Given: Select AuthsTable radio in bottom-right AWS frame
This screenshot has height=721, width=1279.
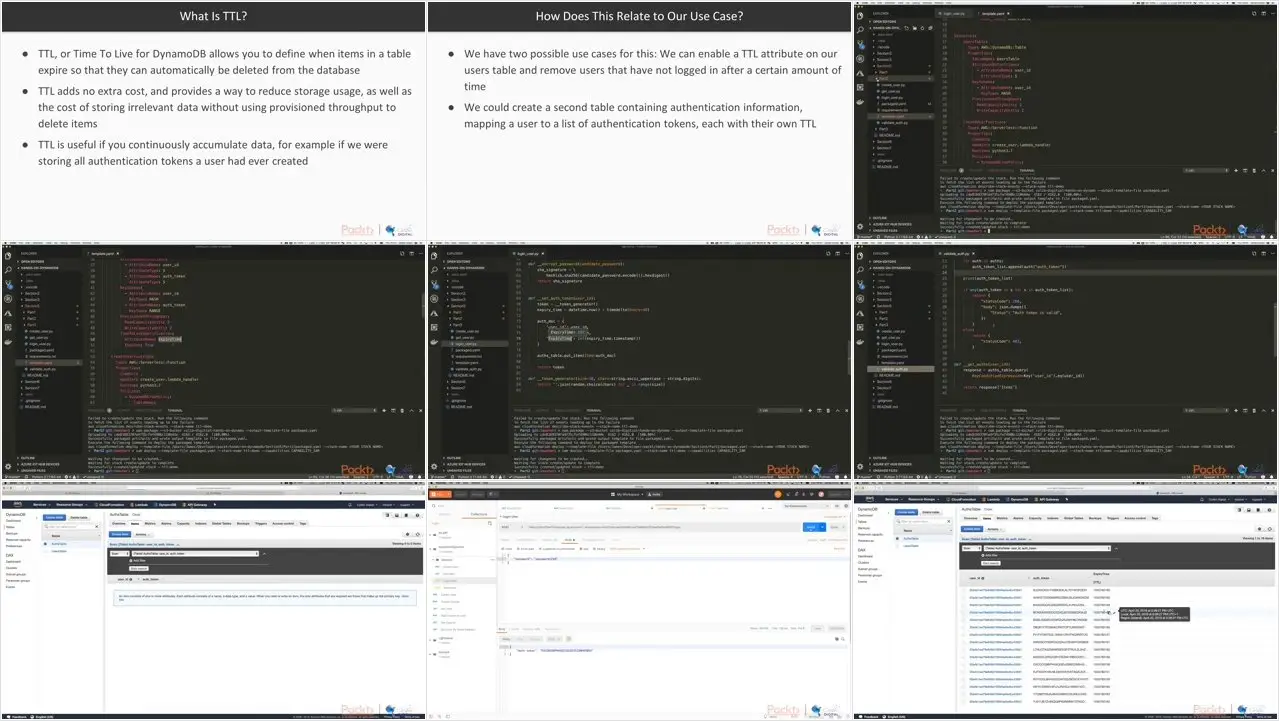Looking at the screenshot, I should pyautogui.click(x=897, y=538).
